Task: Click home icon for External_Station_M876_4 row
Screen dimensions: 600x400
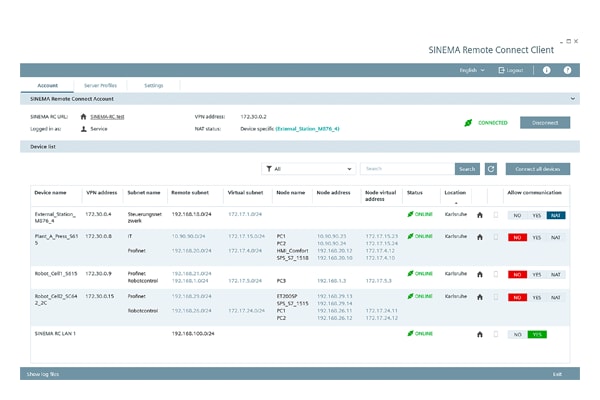Action: pyautogui.click(x=480, y=215)
